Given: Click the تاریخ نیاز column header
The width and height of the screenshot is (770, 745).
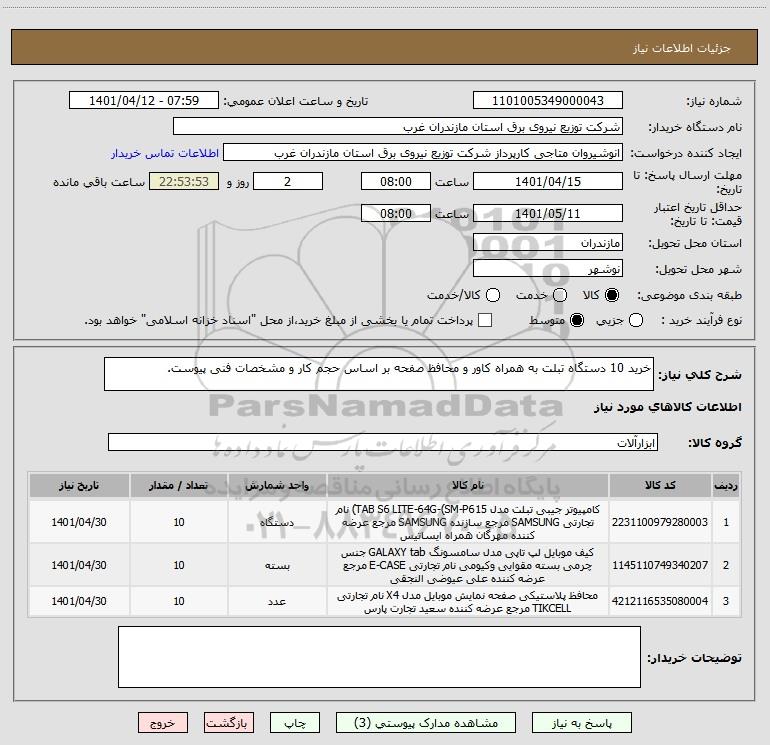Looking at the screenshot, I should pos(79,486).
